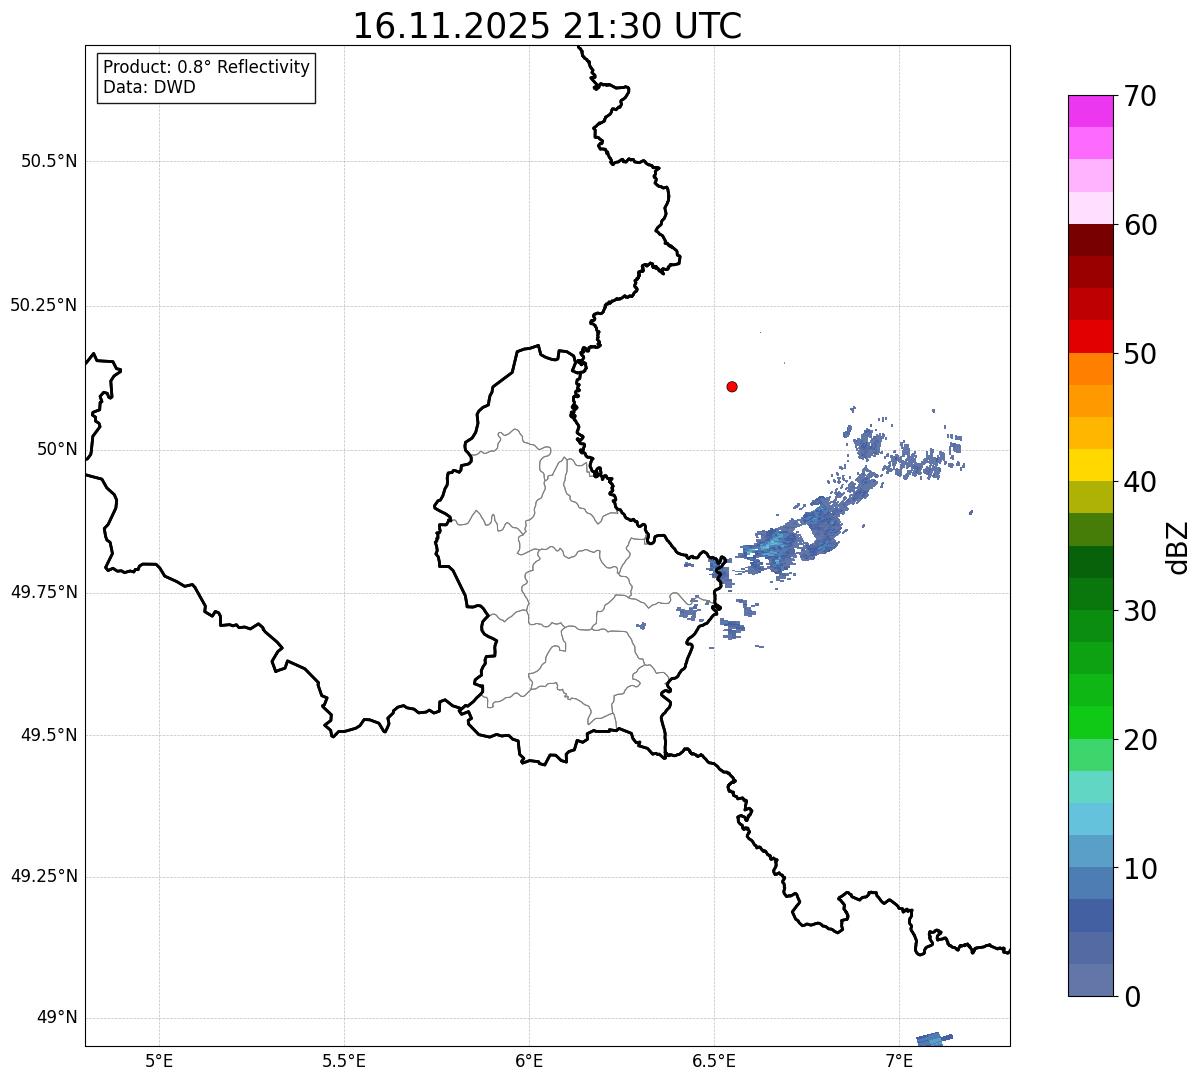Click the colorbar tick value 0
This screenshot has height=1081, width=1202.
[x=1132, y=997]
